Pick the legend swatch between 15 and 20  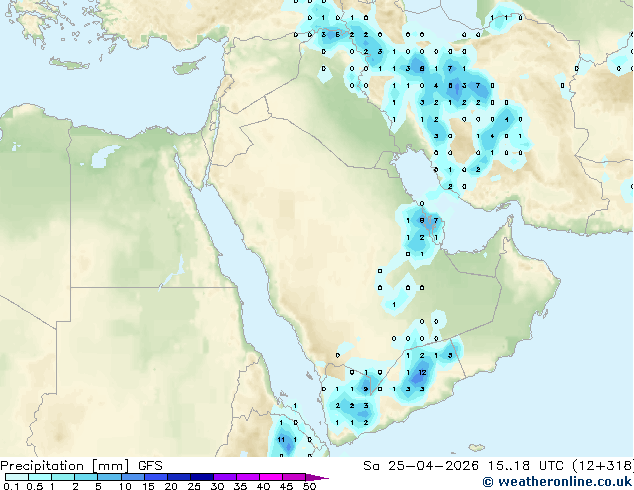click(156, 477)
